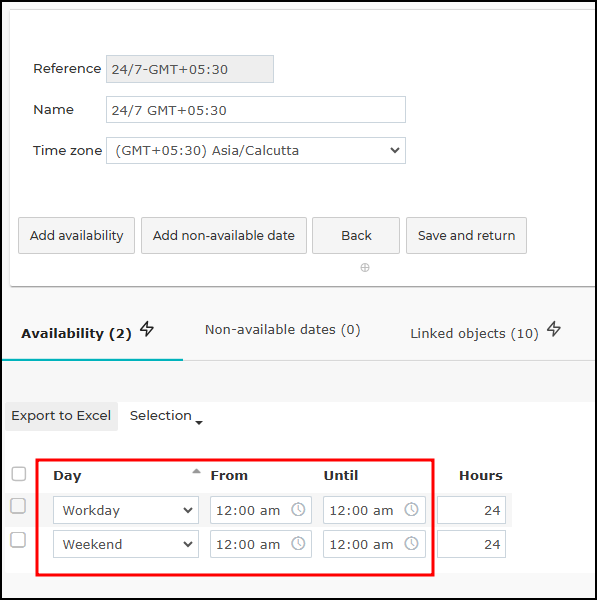Click the Until column header
This screenshot has height=600, width=597.
341,476
